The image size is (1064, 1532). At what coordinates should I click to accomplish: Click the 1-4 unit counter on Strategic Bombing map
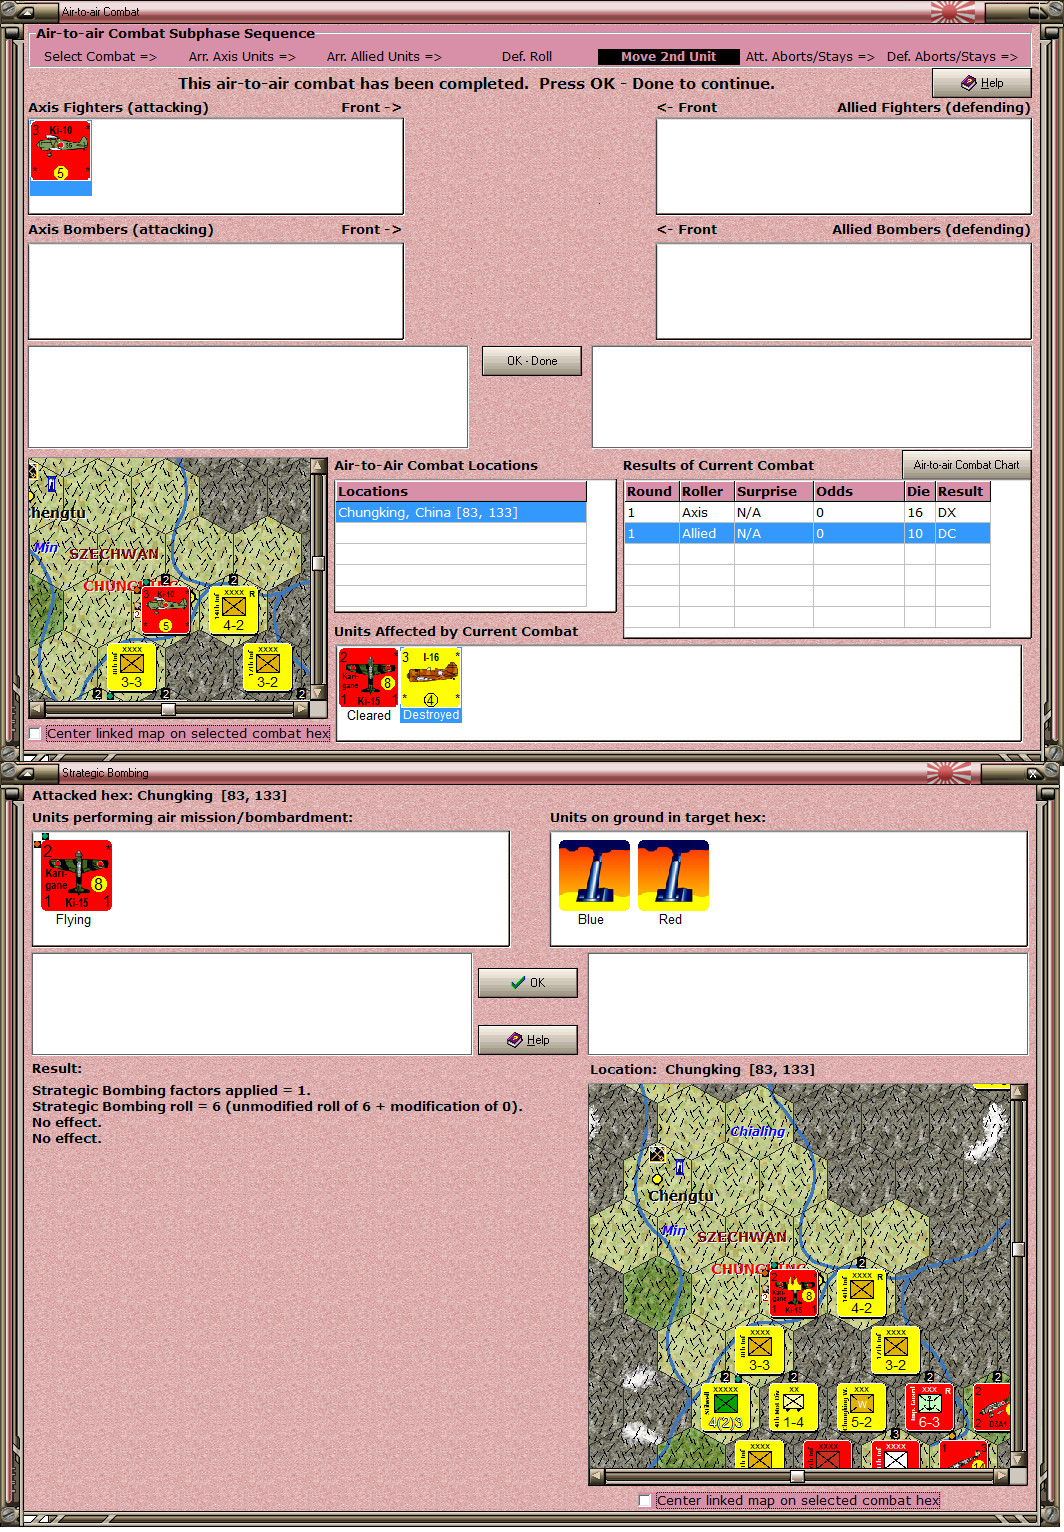794,1407
